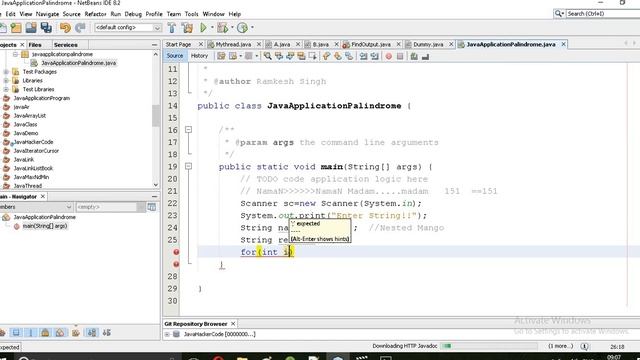The height and width of the screenshot is (360, 640).
Task: Open the Debug menu
Action: [x=133, y=14]
